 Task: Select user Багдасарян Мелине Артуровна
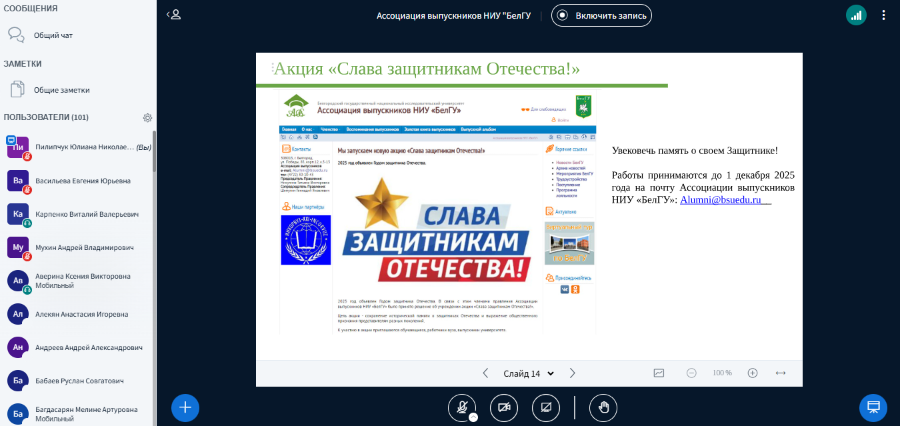pyautogui.click(x=79, y=413)
